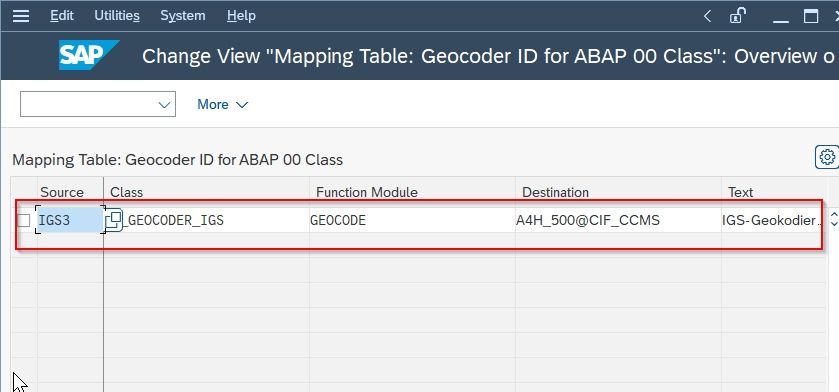Open the command field dropdown arrow
Viewport: 839px width, 392px height.
coord(164,105)
